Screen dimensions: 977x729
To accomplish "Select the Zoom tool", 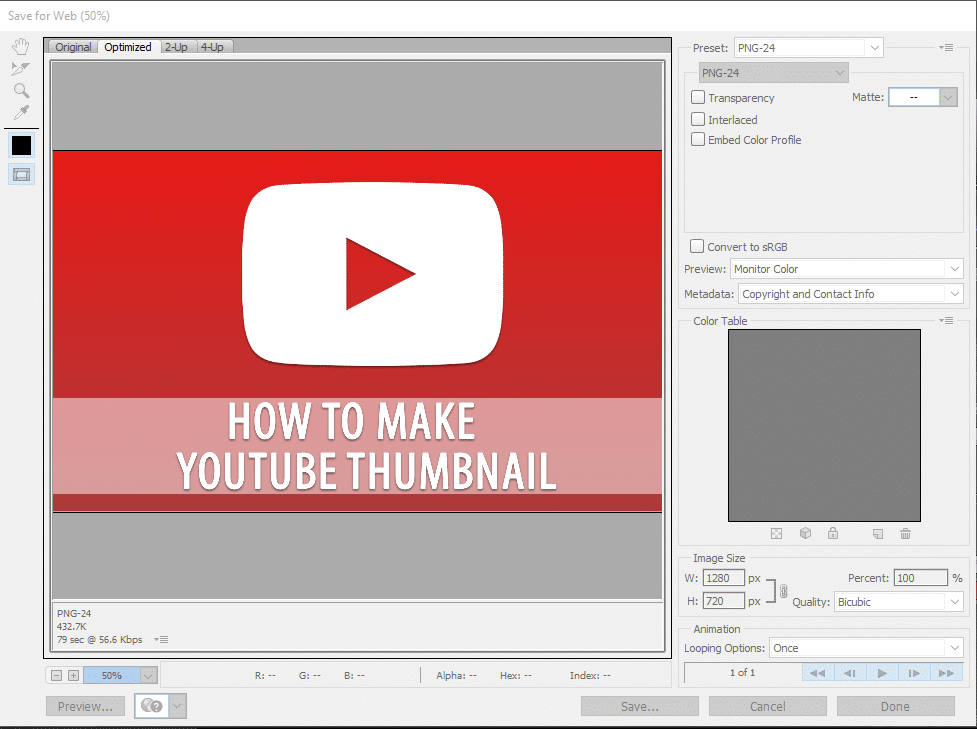I will click(21, 91).
